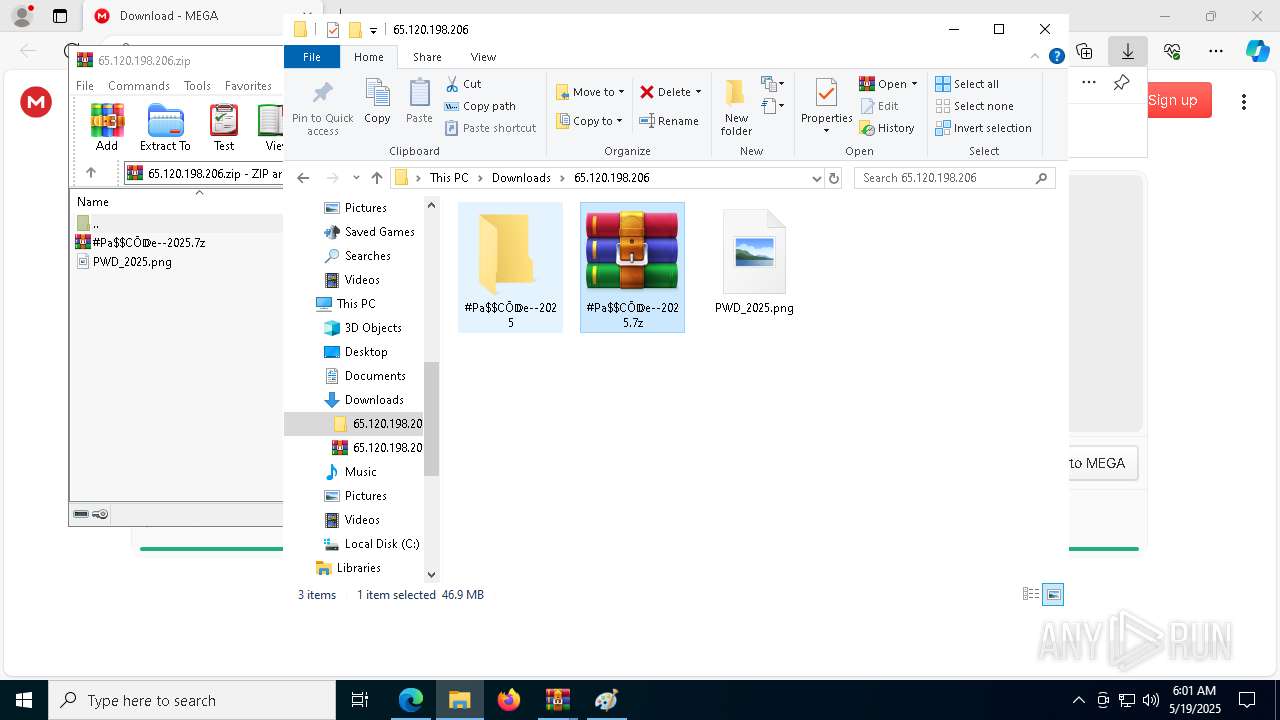
Task: Select the #Pa$$CODe--2025.7z archive file
Action: pos(632,267)
